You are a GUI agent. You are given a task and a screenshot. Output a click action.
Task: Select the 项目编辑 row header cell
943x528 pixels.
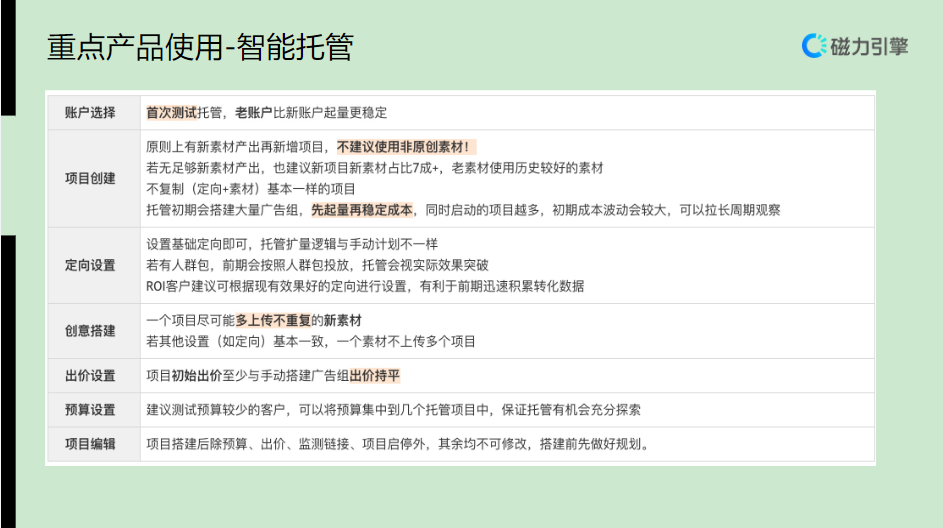coord(91,443)
